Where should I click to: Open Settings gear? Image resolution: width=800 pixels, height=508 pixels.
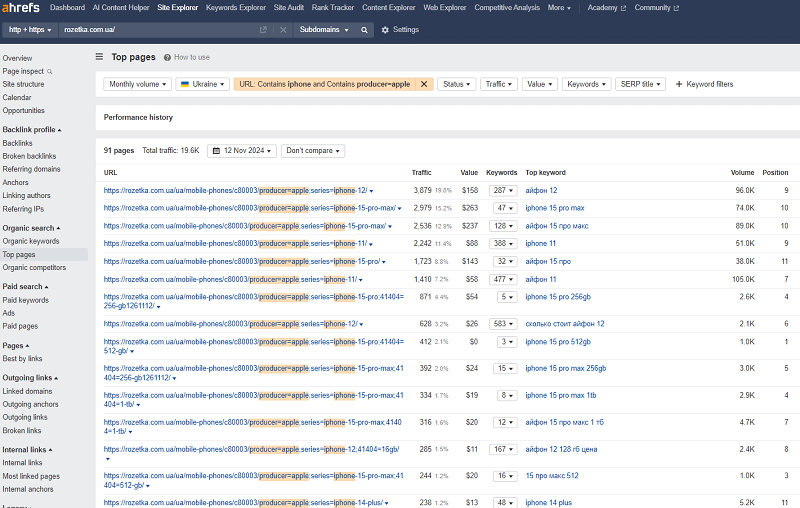385,30
